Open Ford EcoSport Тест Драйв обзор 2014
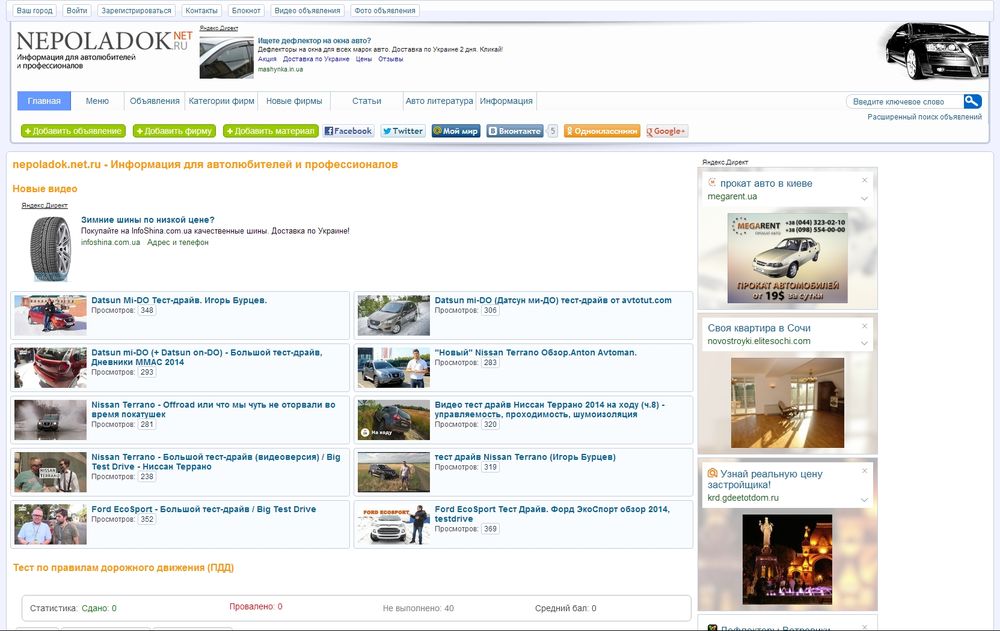The width and height of the screenshot is (1000, 631). [552, 514]
